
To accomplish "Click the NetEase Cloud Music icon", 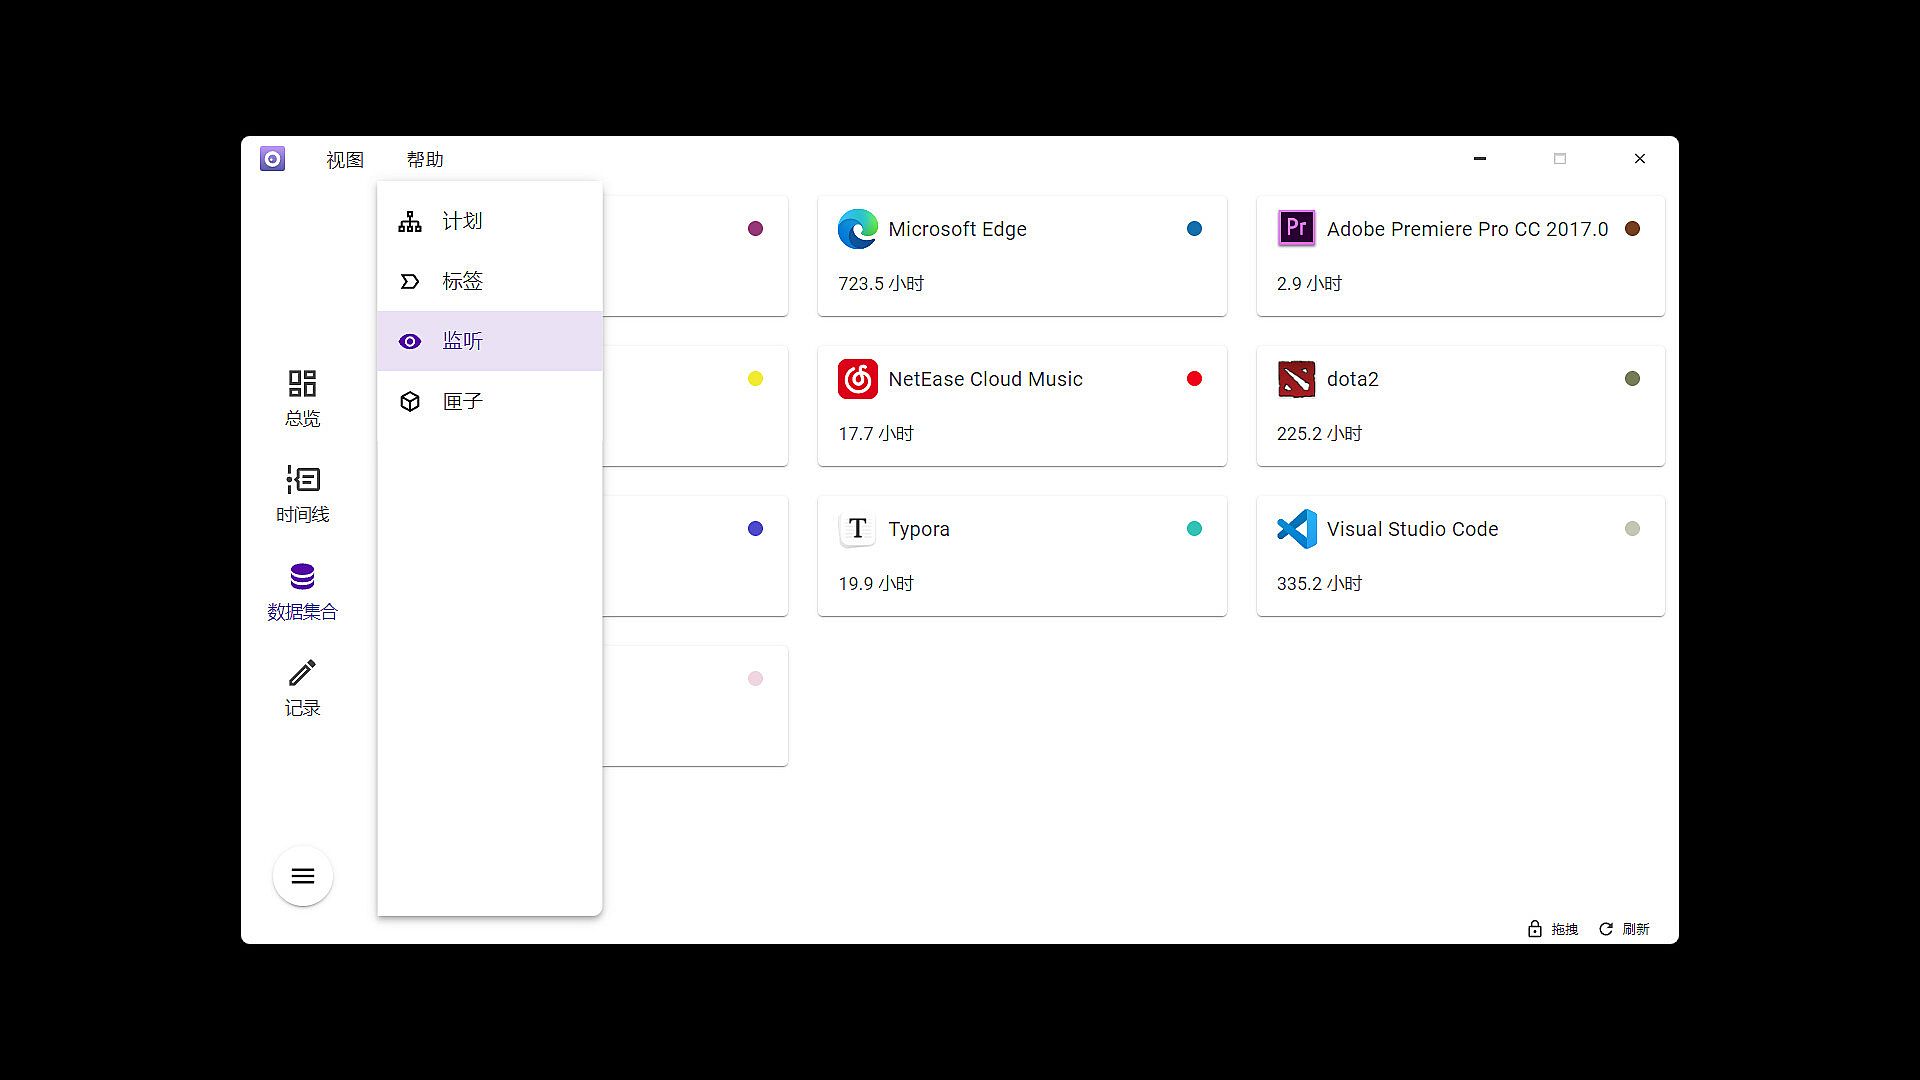I will pos(857,379).
